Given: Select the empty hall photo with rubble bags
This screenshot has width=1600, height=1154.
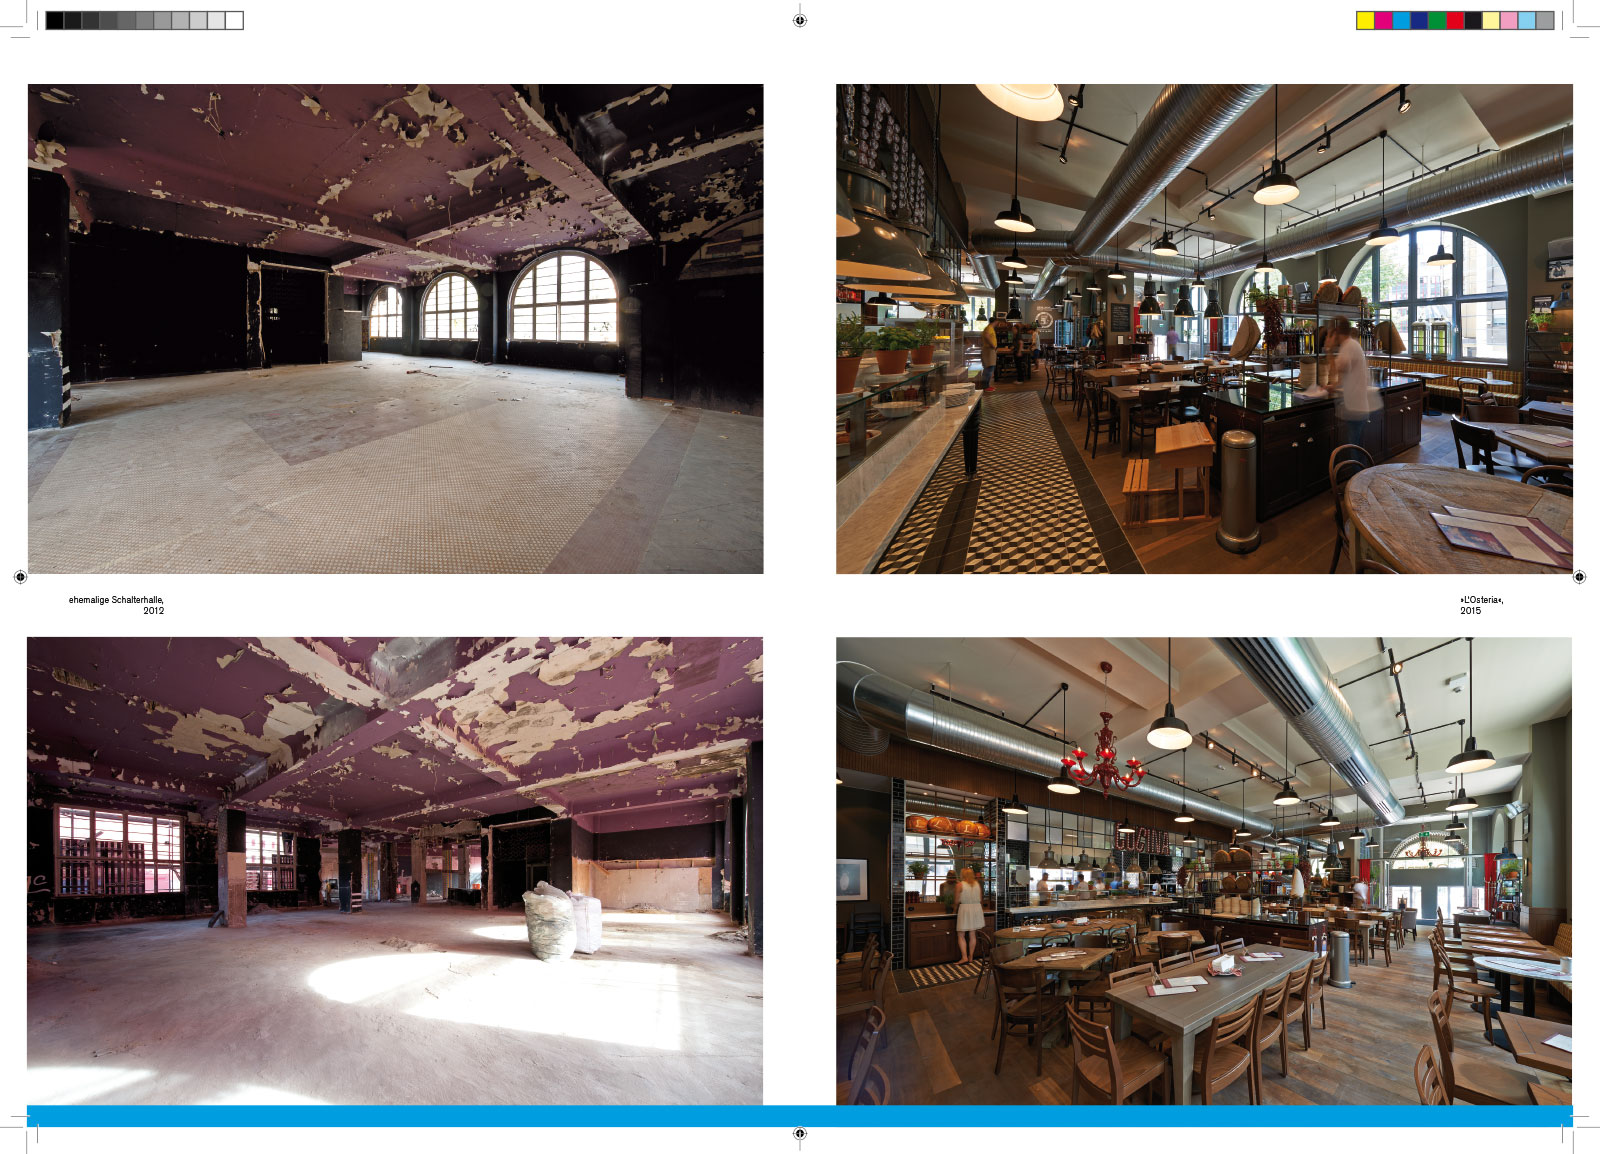Looking at the screenshot, I should (395, 870).
